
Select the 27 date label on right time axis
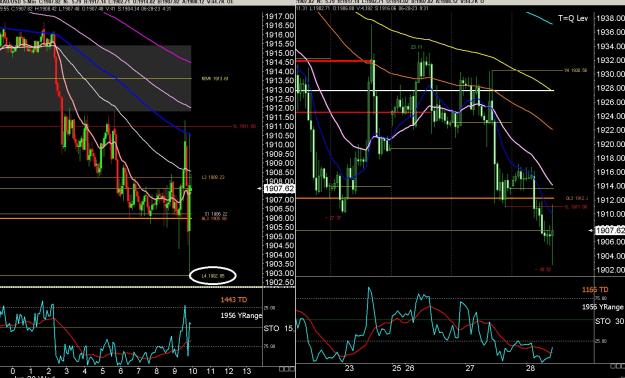pos(470,368)
